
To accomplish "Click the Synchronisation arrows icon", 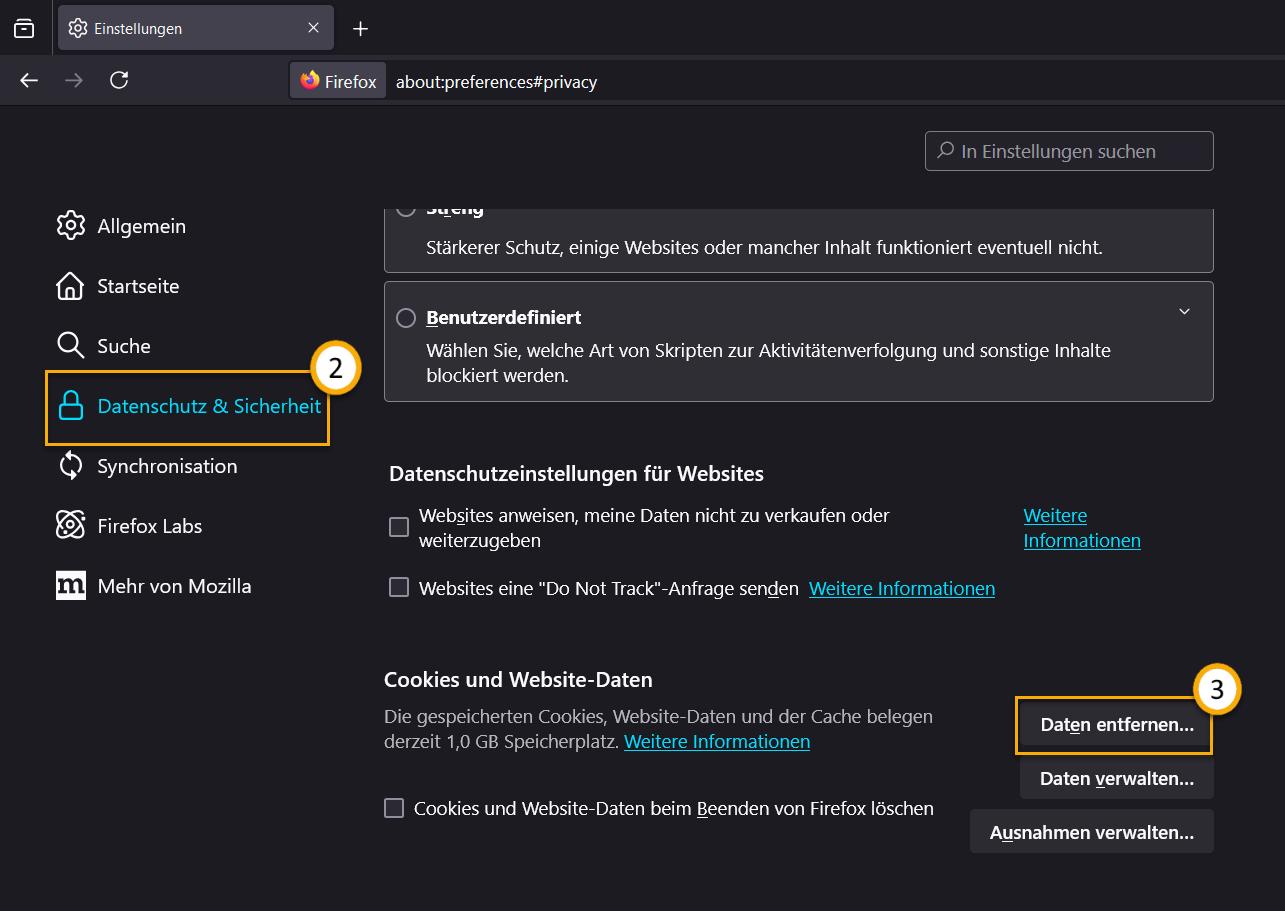I will click(70, 466).
